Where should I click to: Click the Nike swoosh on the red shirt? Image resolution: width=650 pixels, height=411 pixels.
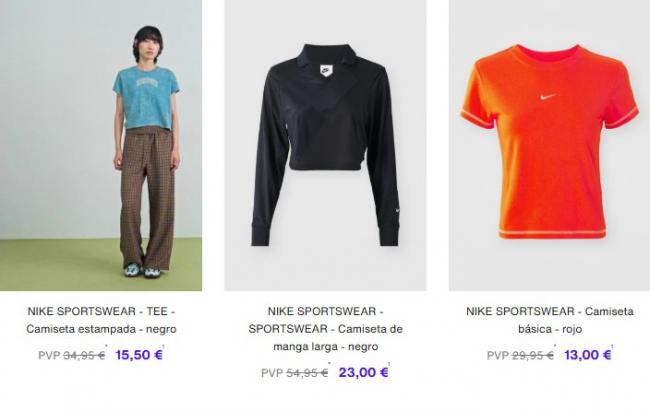pos(548,97)
